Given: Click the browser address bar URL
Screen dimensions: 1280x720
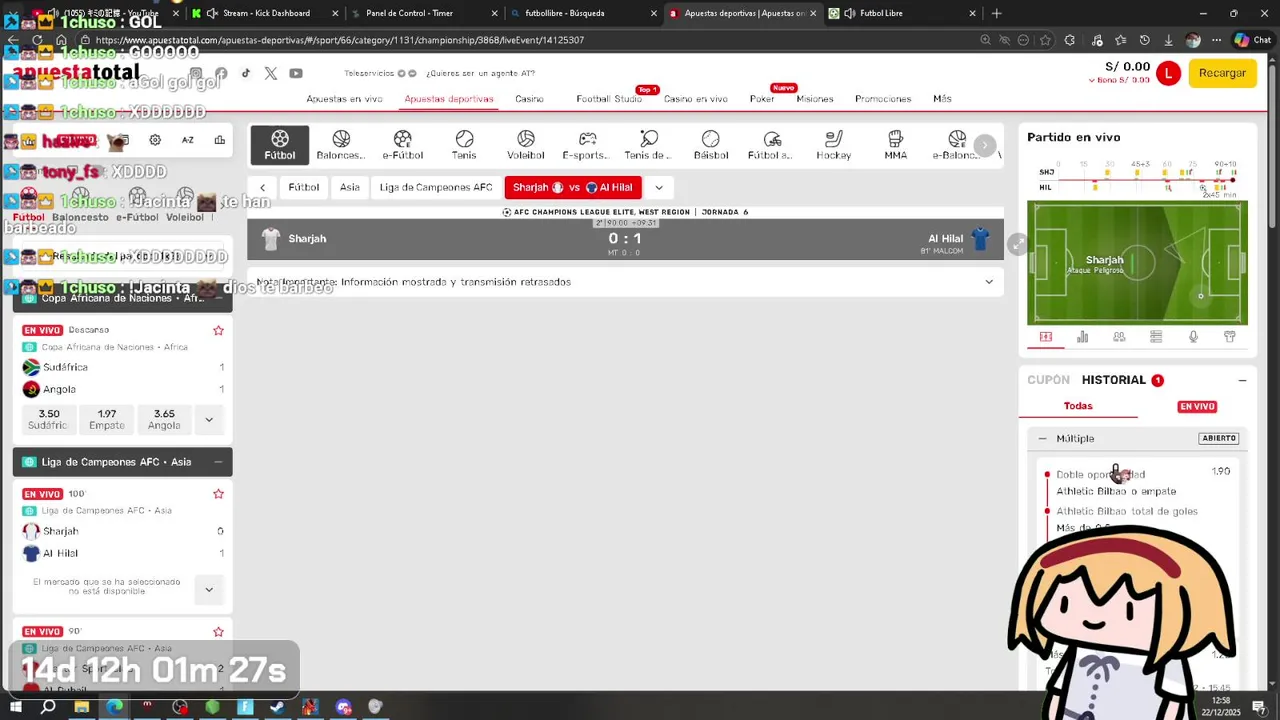Looking at the screenshot, I should tap(340, 40).
